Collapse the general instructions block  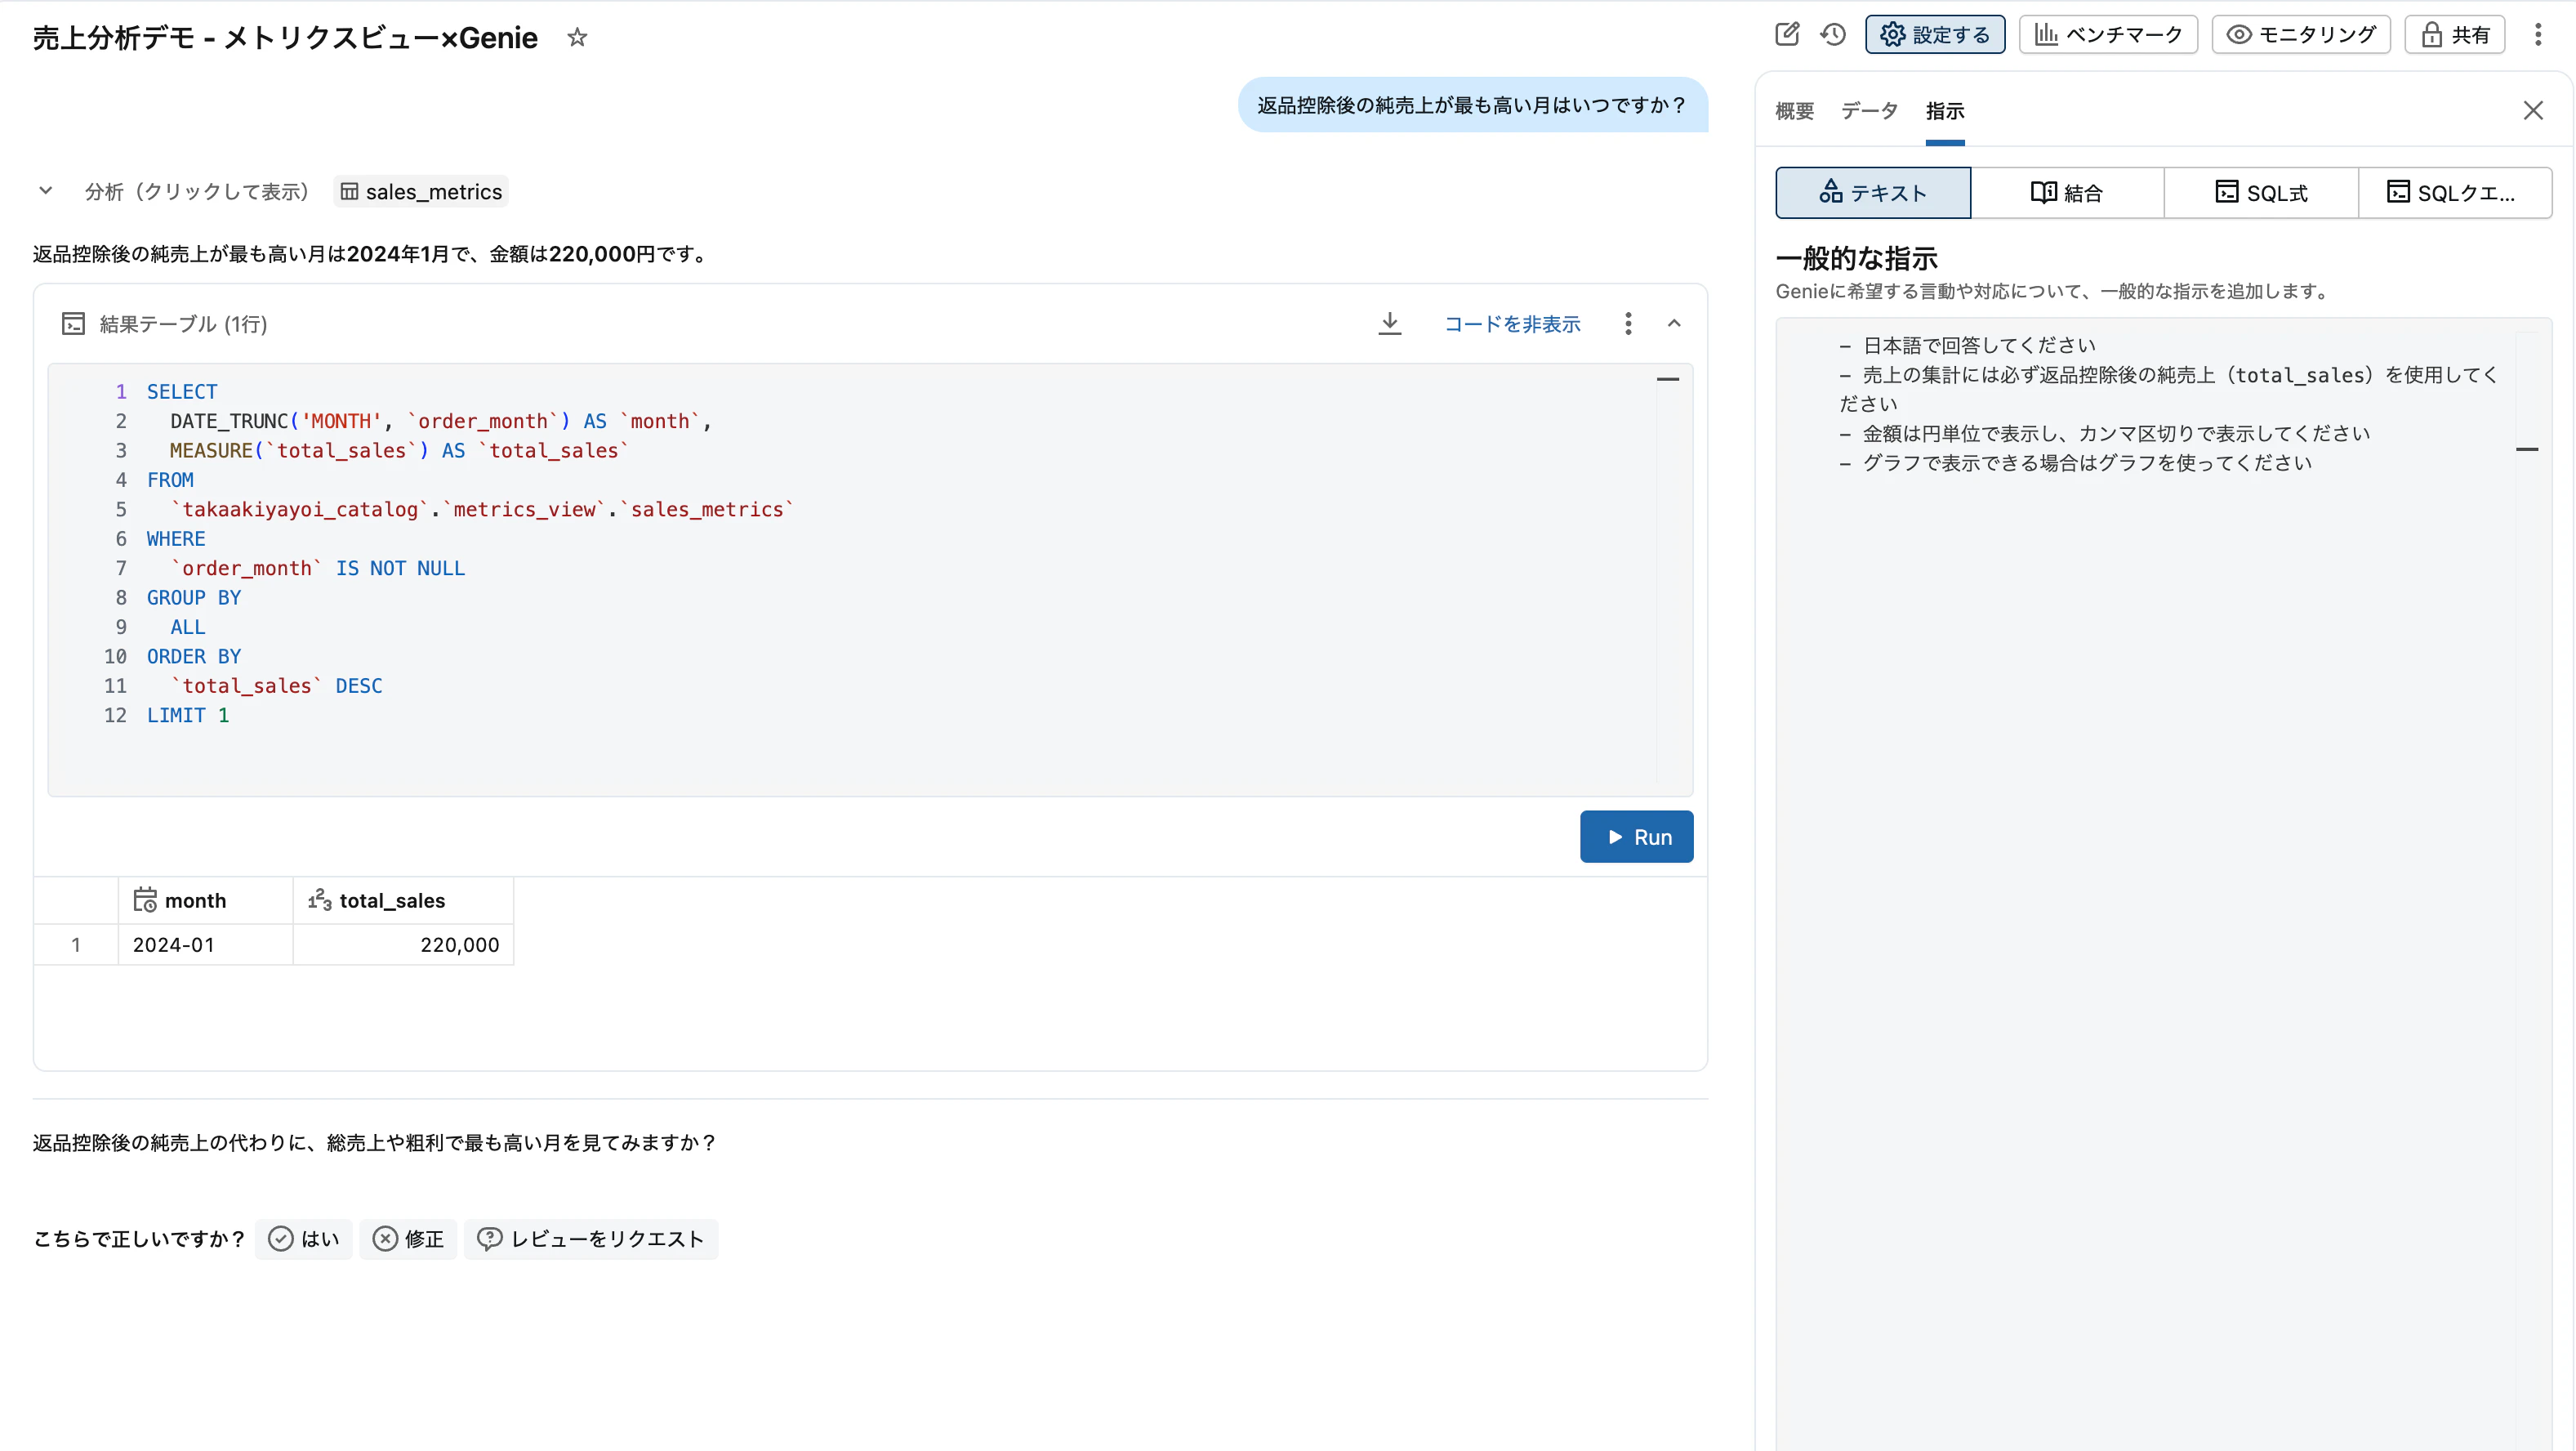click(x=2529, y=450)
